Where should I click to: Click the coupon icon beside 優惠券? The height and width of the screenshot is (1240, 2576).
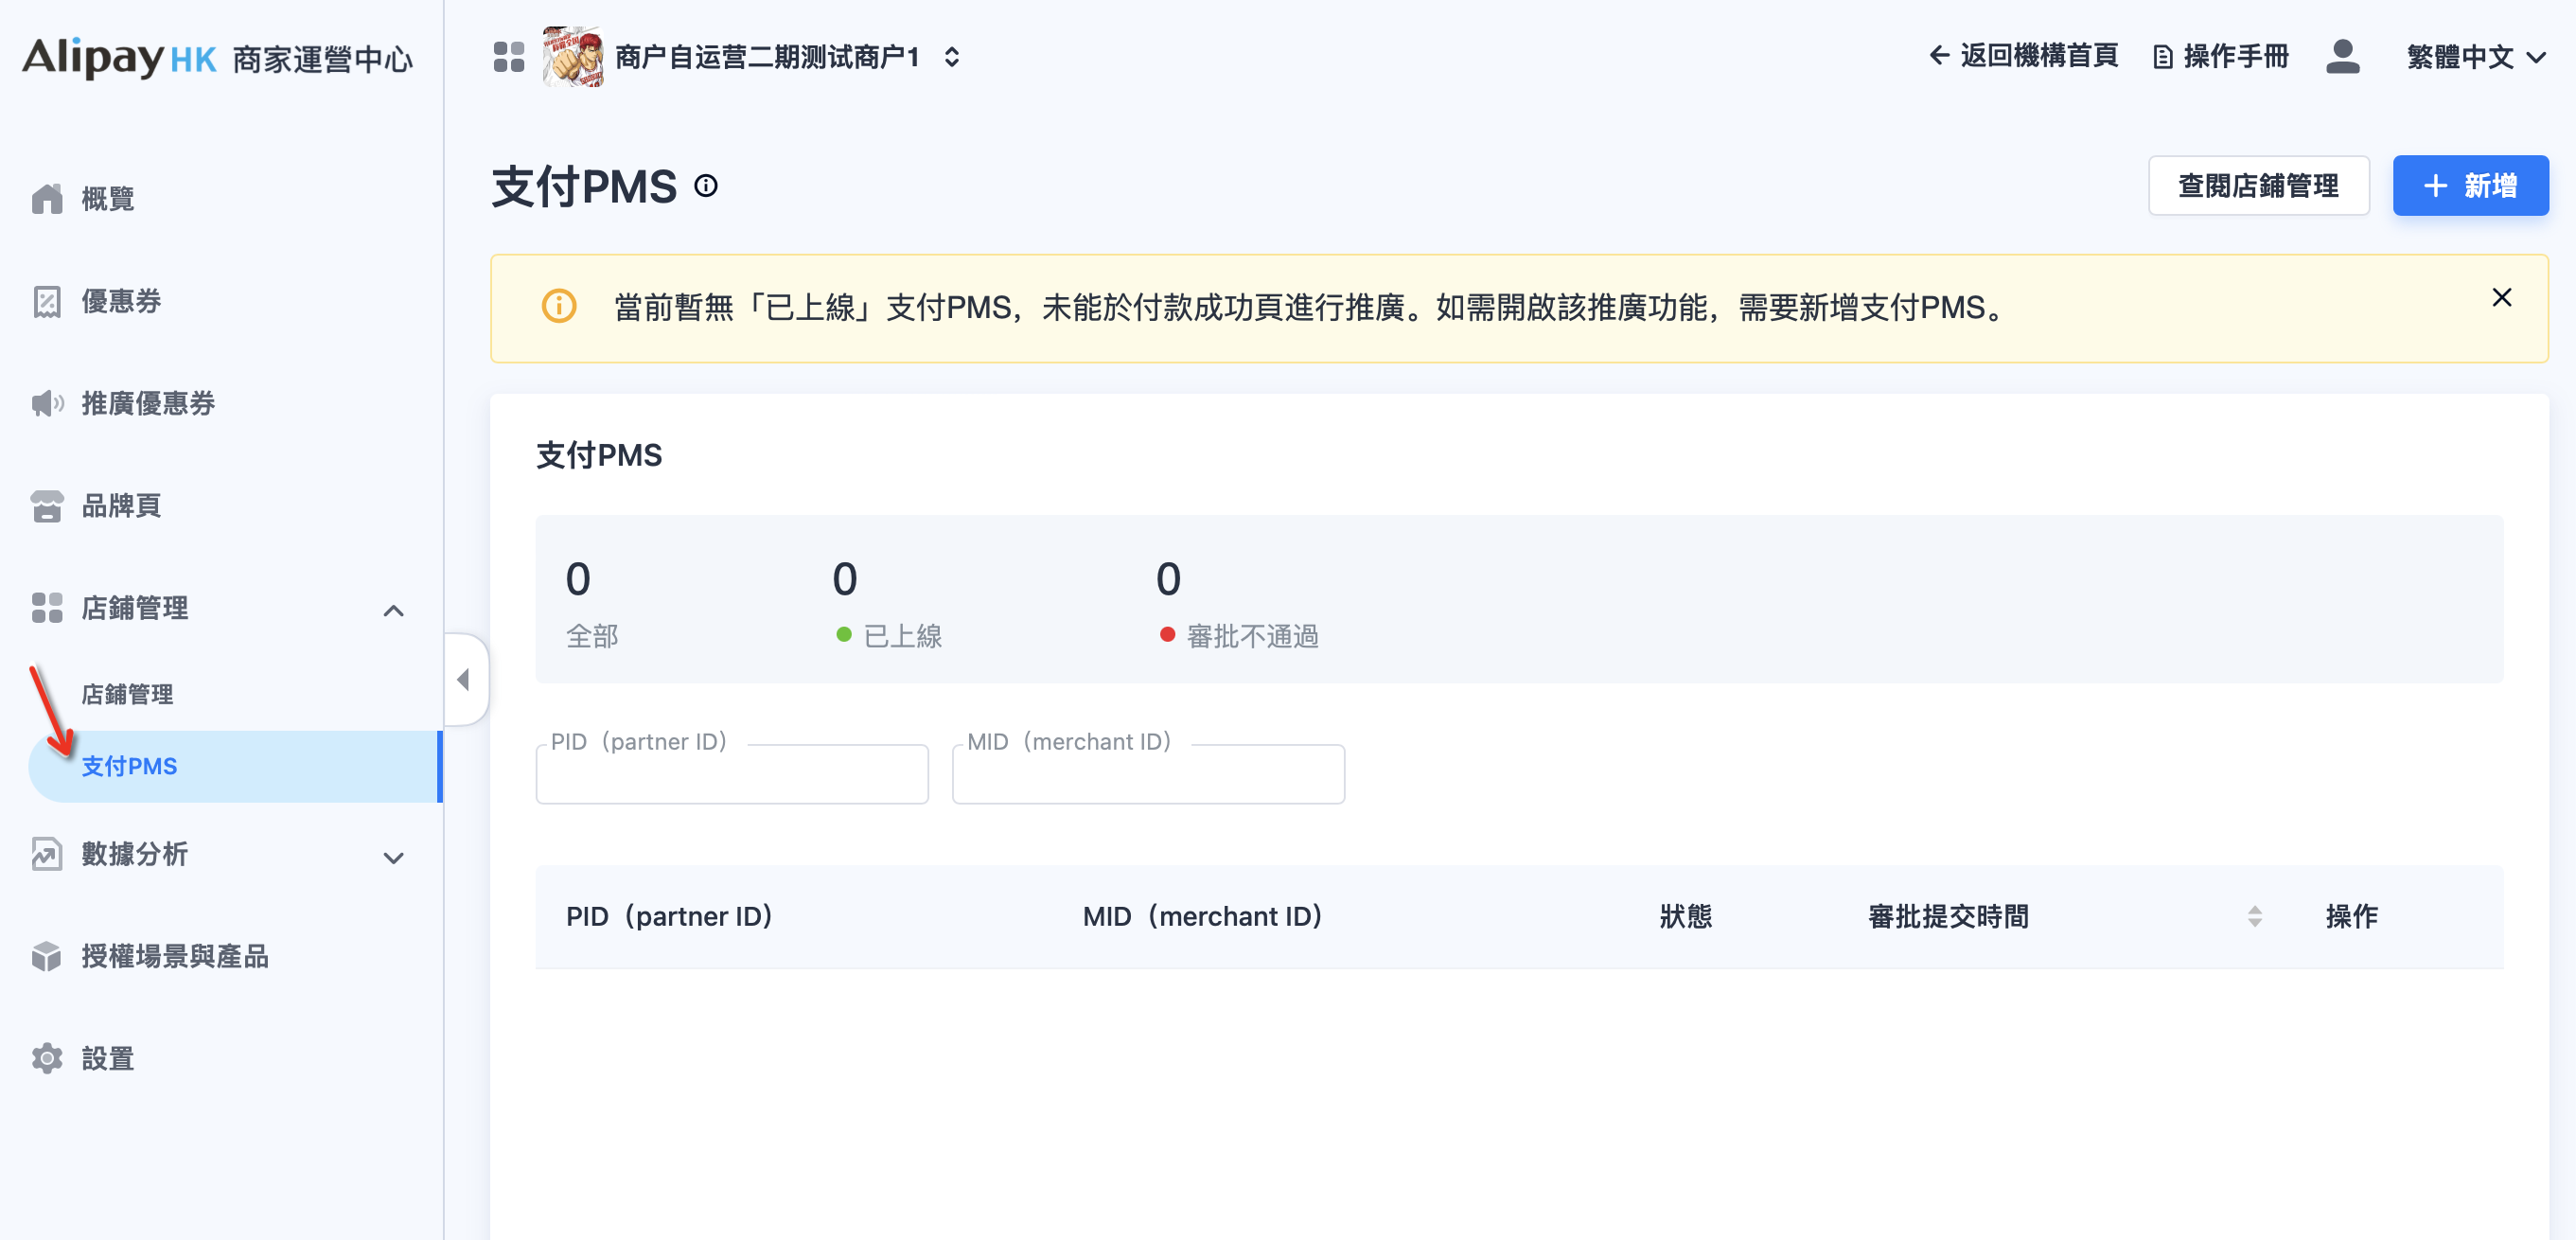point(47,301)
